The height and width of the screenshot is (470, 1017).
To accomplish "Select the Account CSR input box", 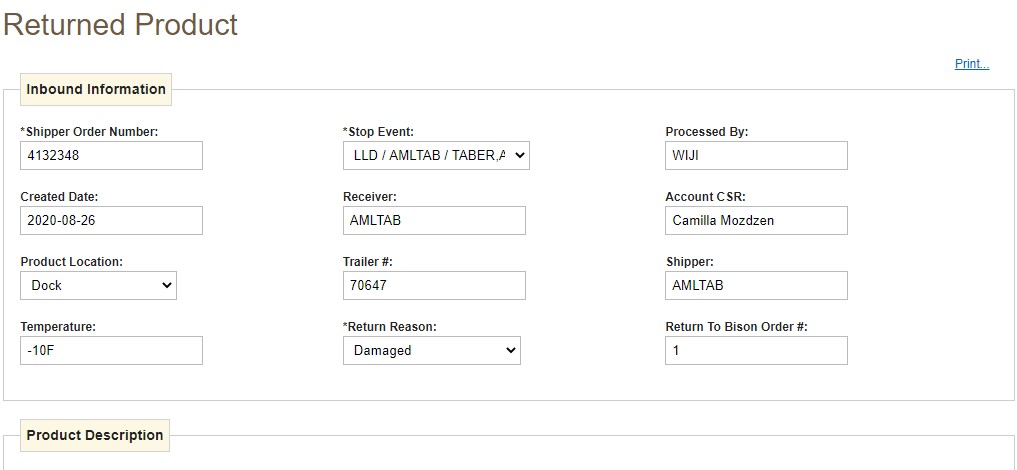I will [x=755, y=220].
